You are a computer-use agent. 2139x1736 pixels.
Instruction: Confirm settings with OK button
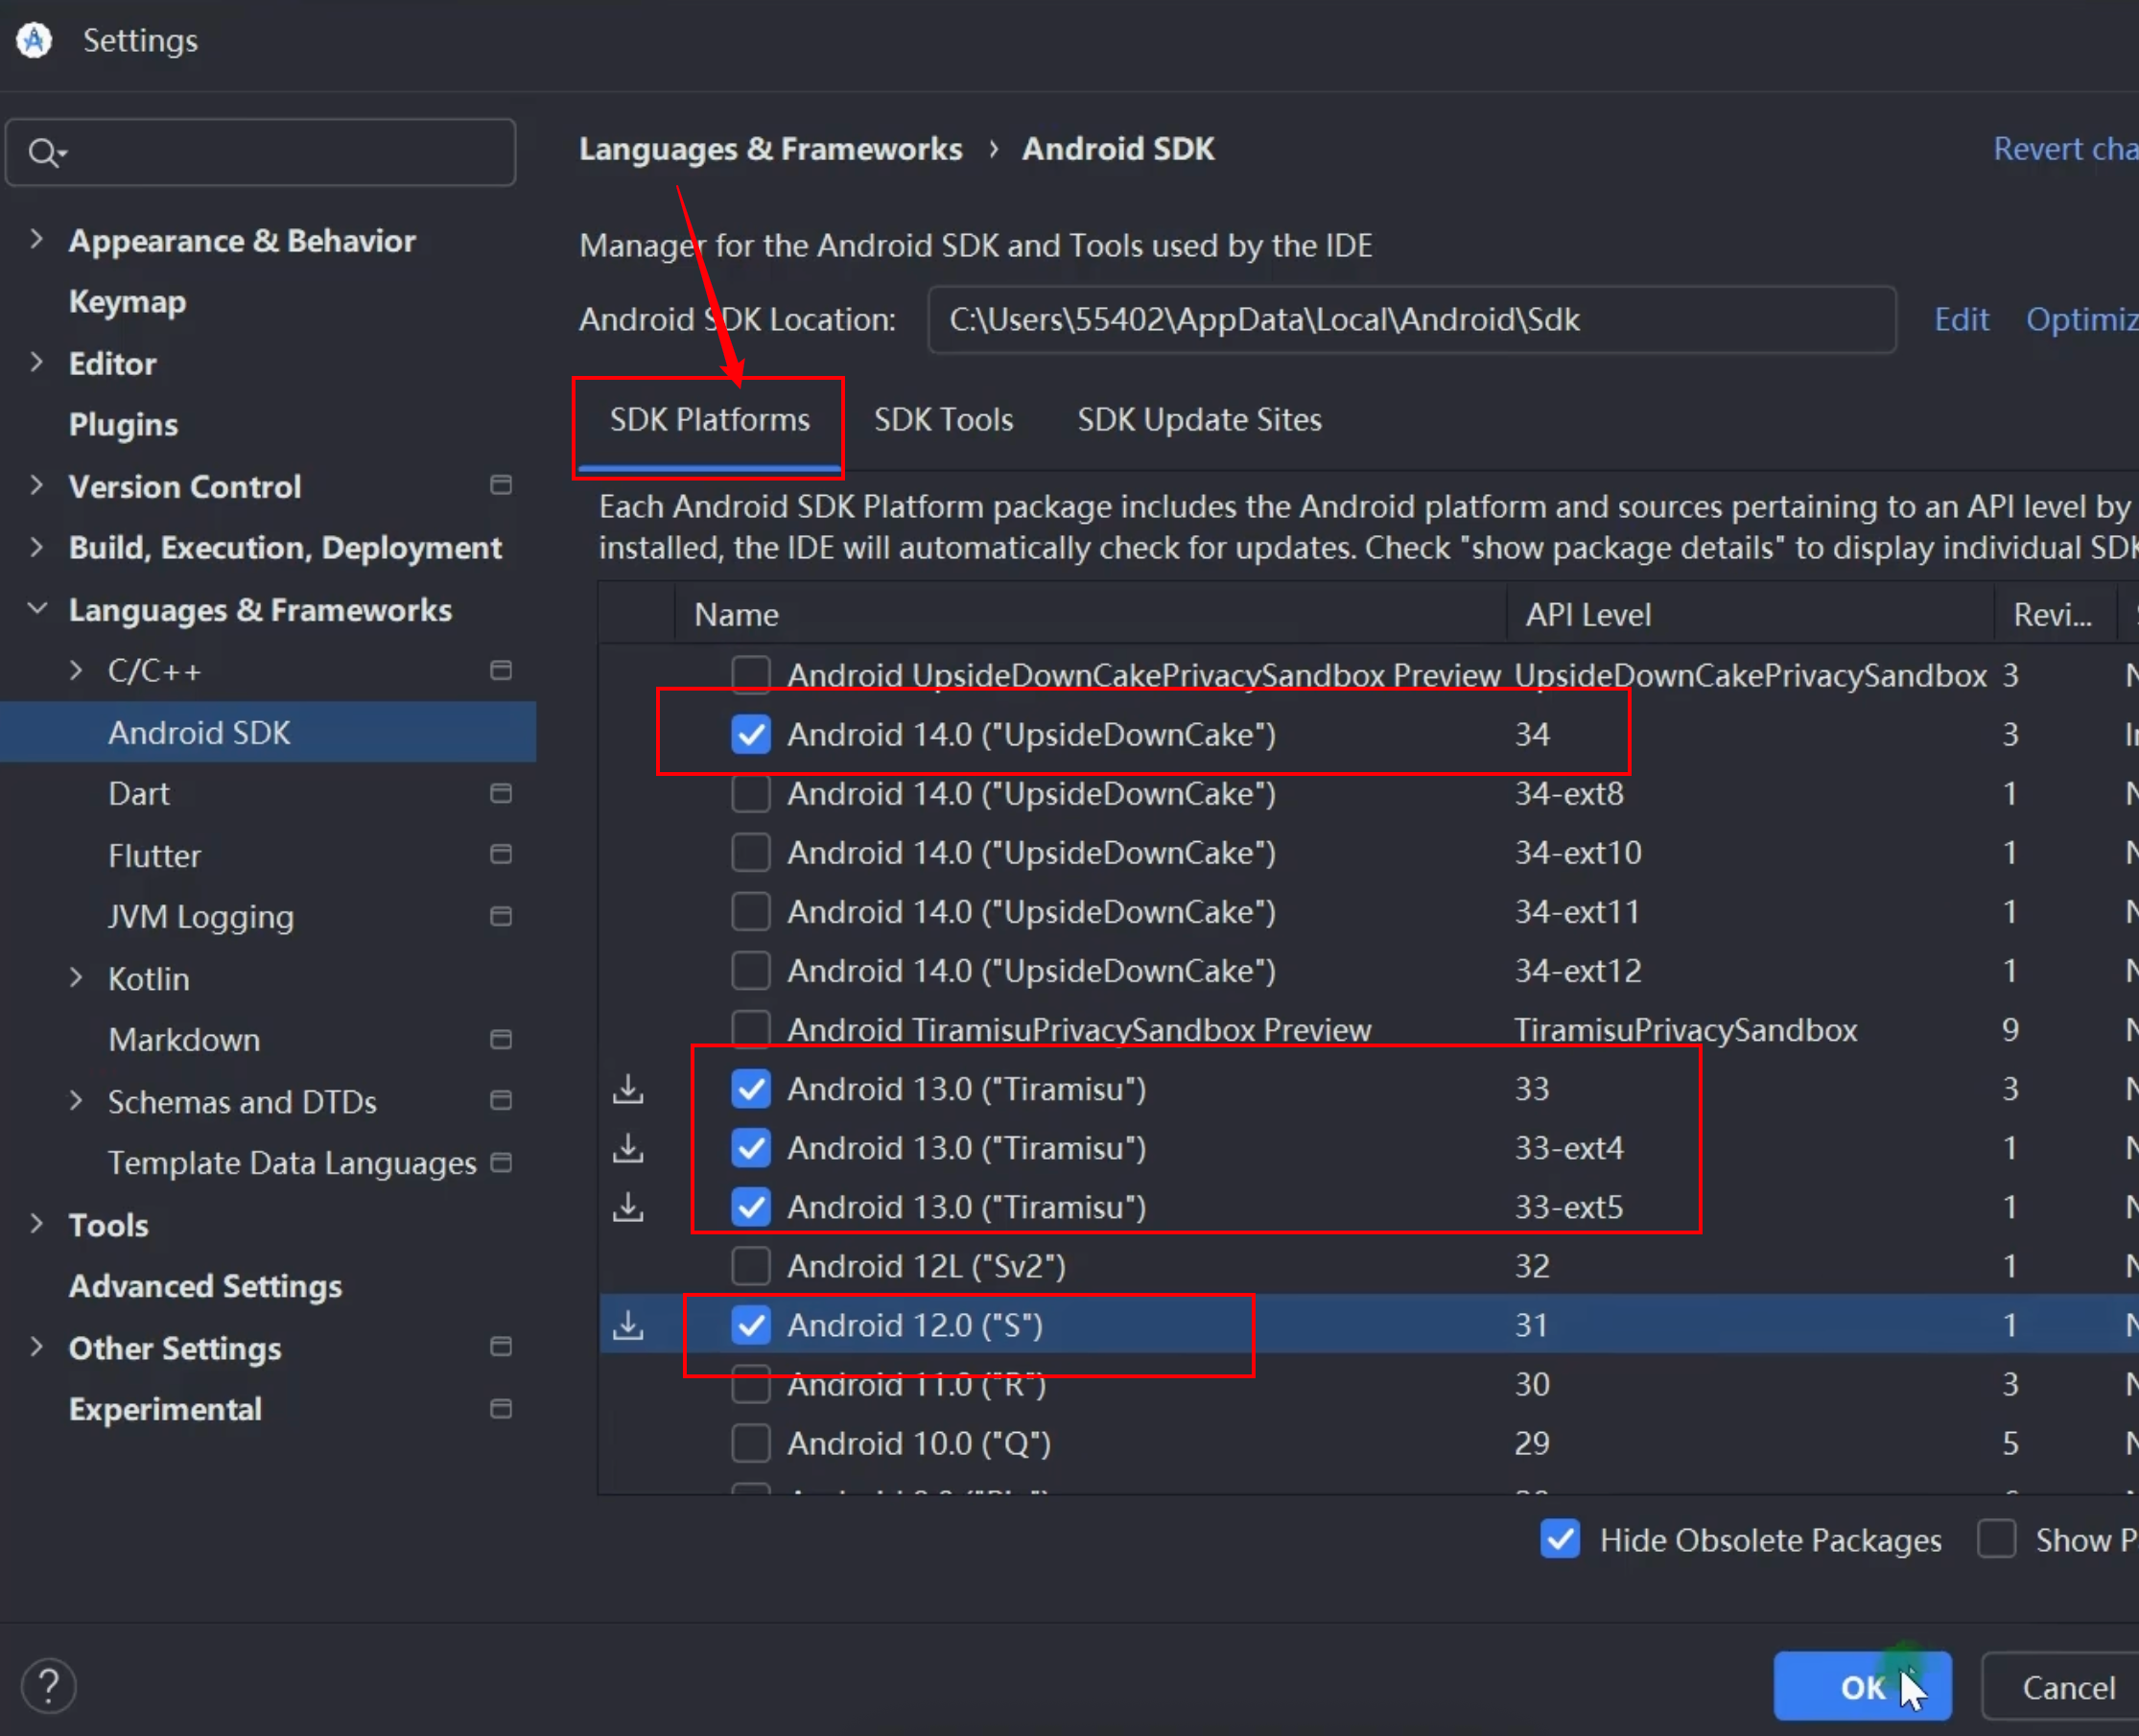[1862, 1688]
